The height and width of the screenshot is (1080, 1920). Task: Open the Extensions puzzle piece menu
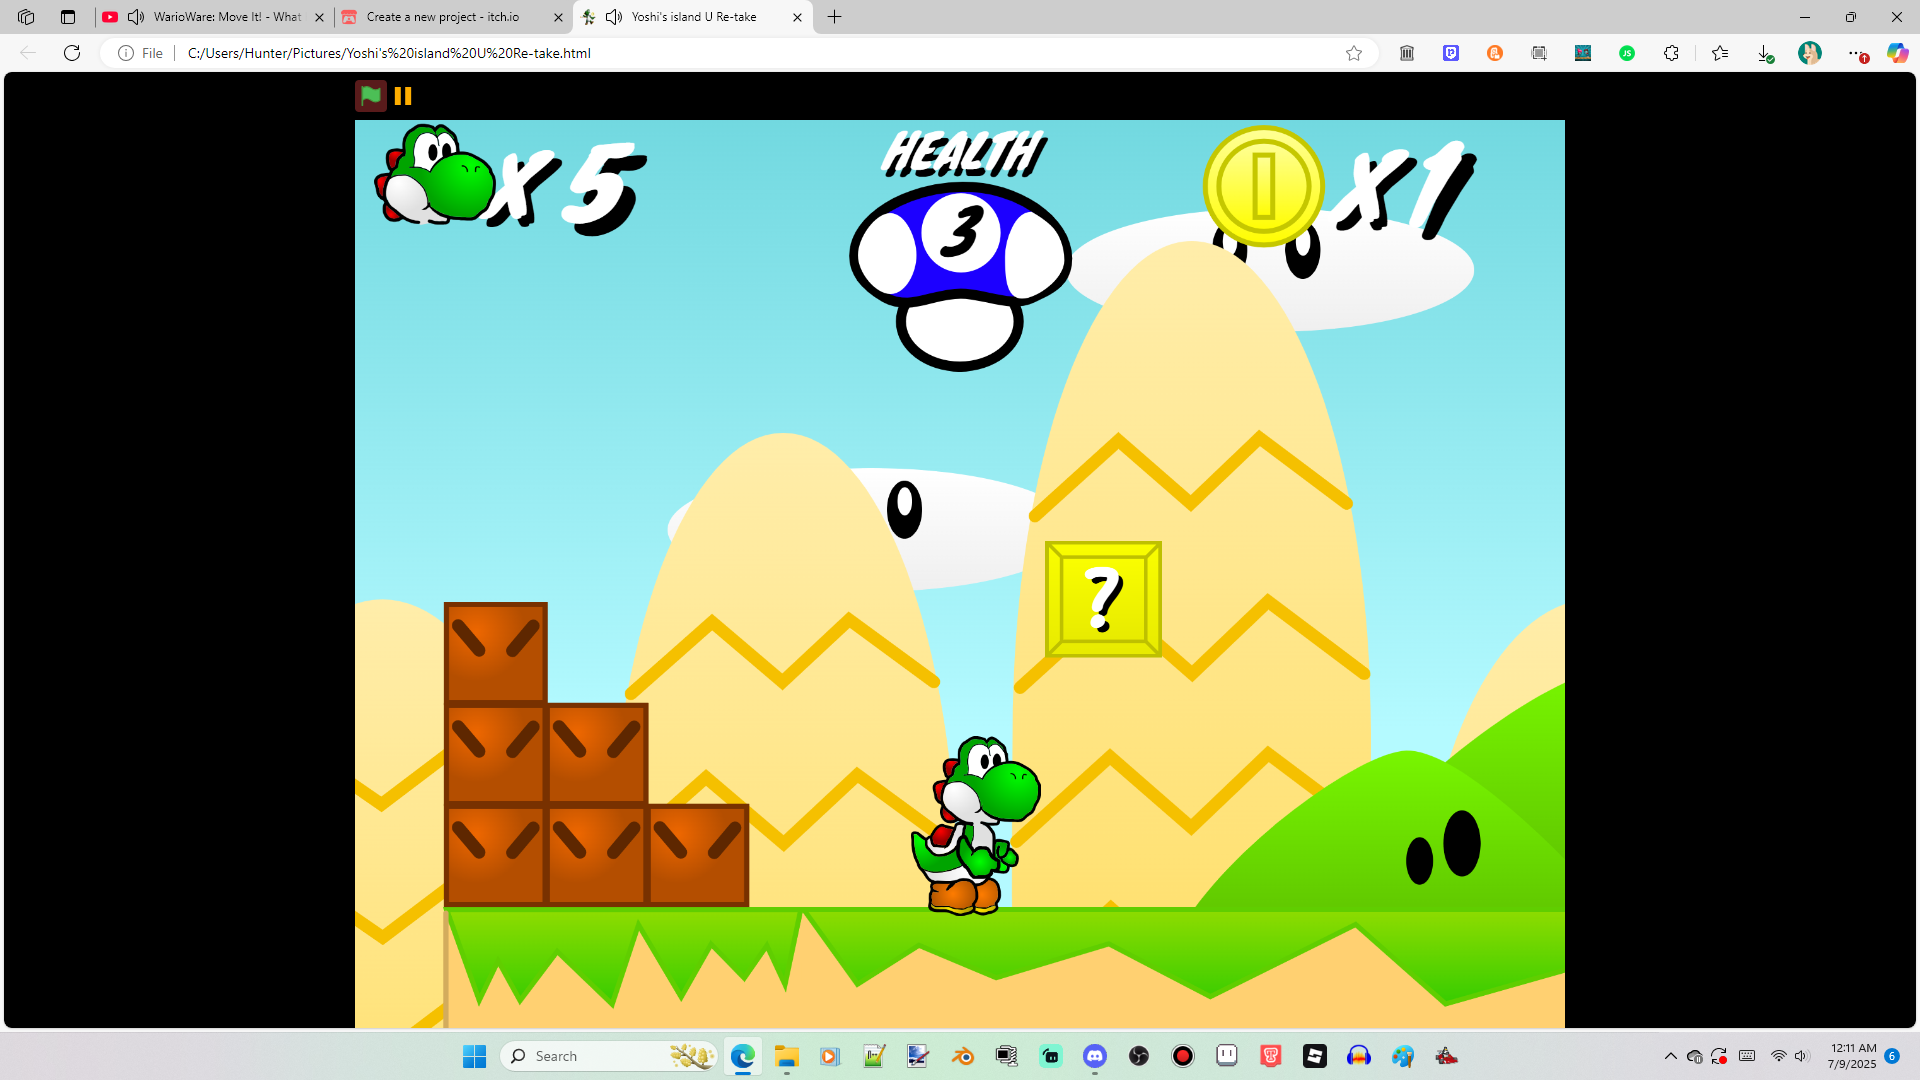pos(1671,53)
